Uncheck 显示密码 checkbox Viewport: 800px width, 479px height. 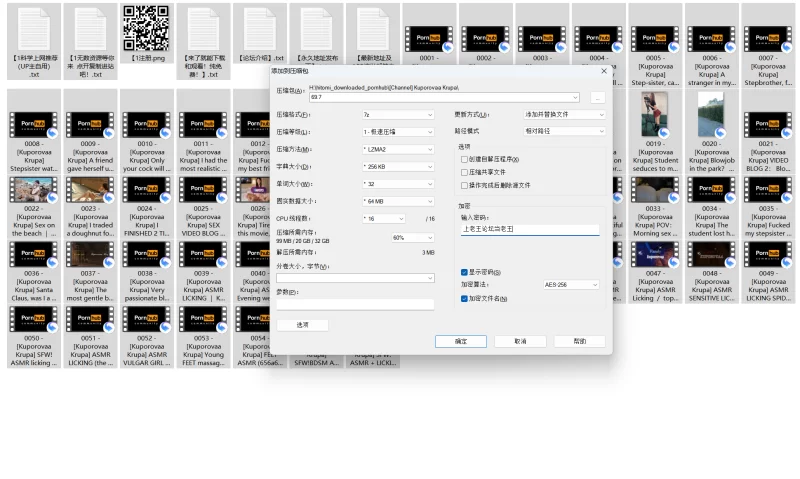pos(464,272)
